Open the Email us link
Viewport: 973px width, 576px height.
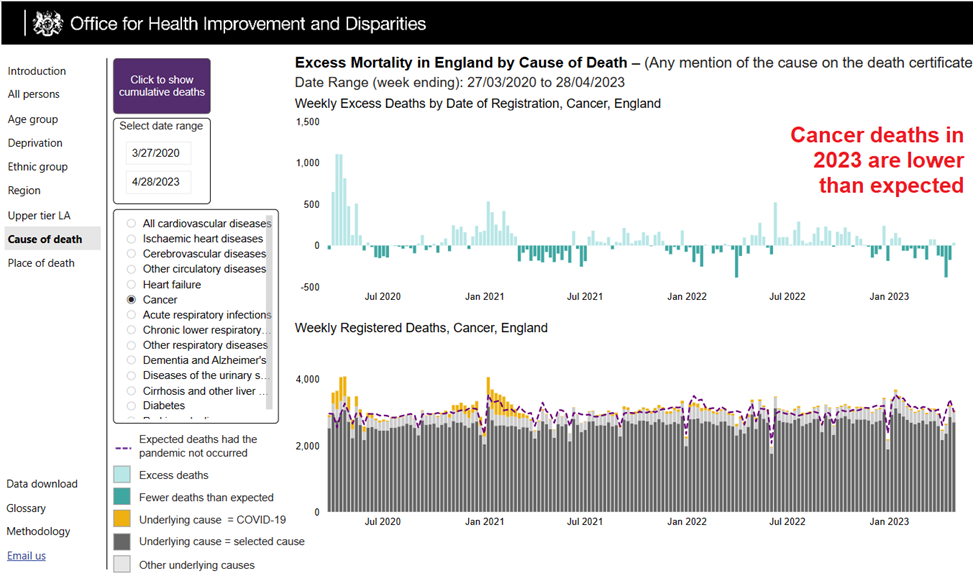pos(26,556)
